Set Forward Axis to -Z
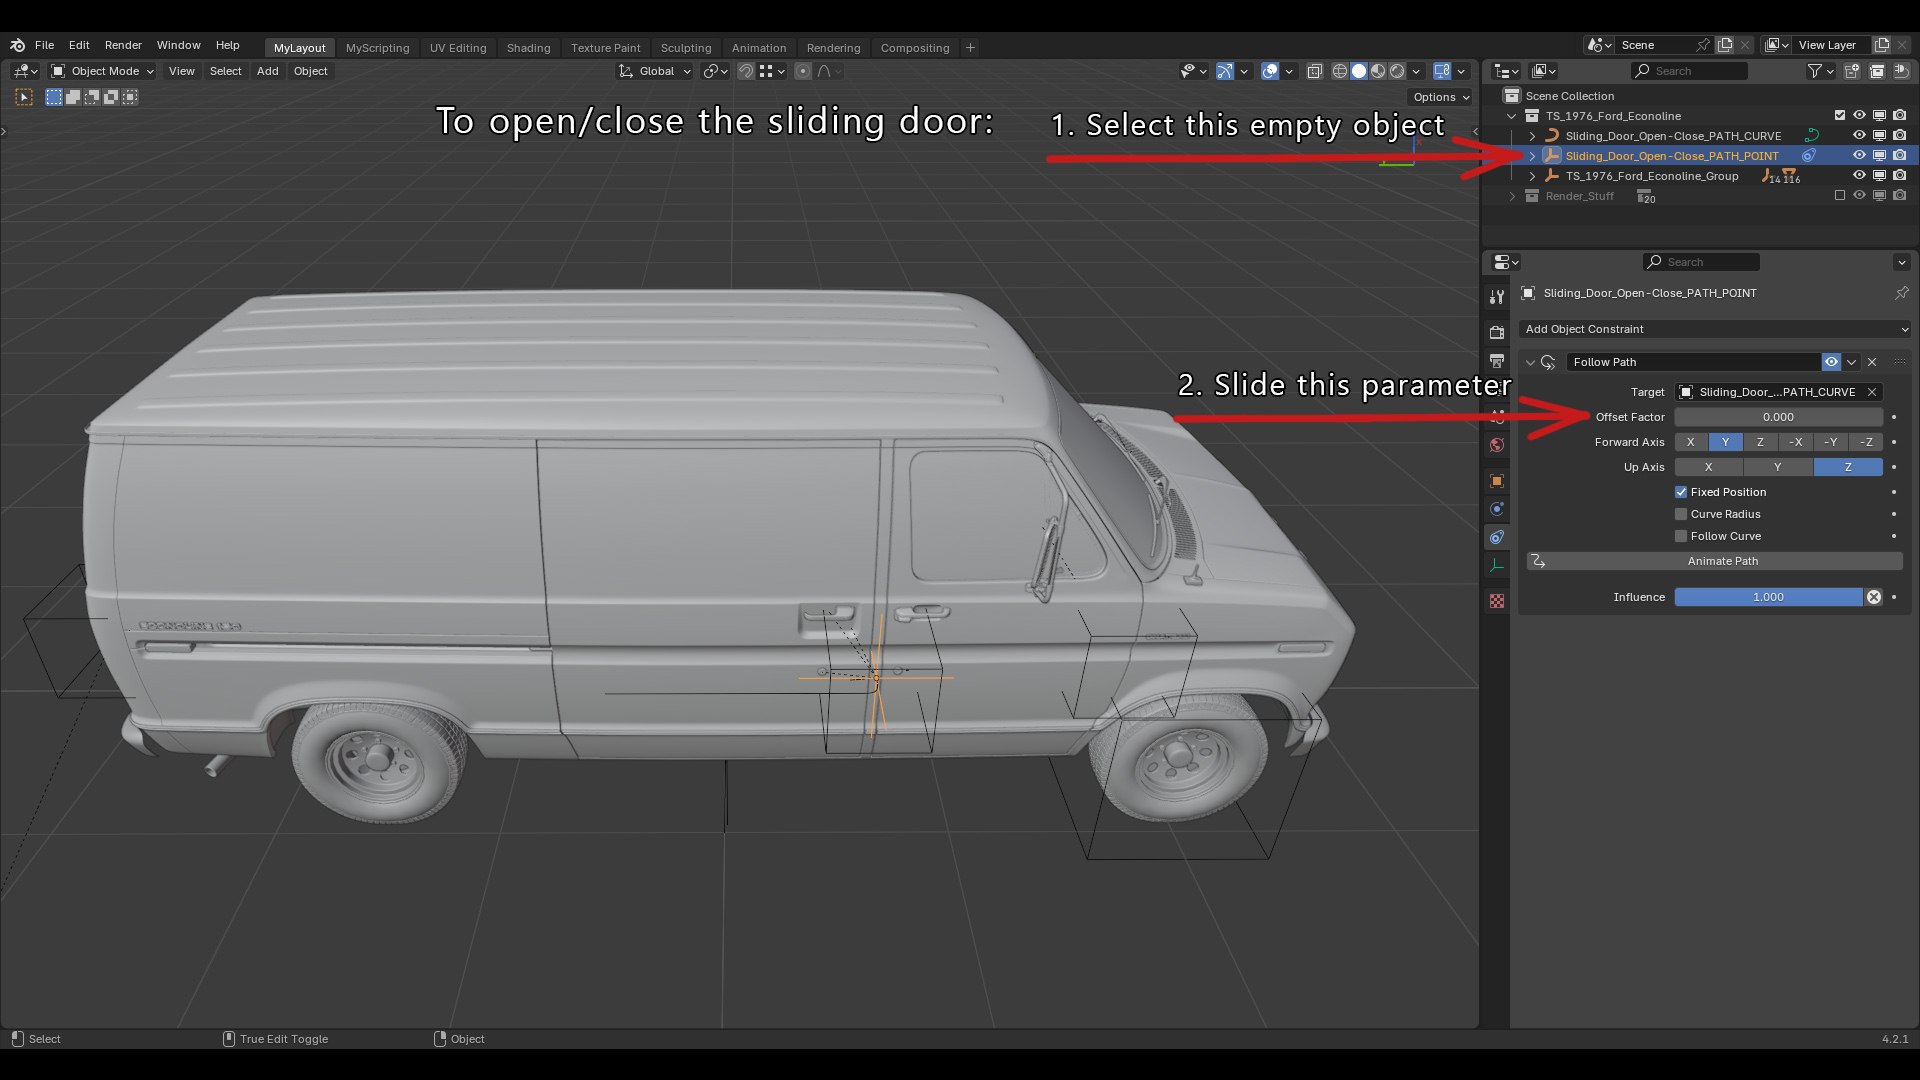The image size is (1920, 1080). point(1866,442)
